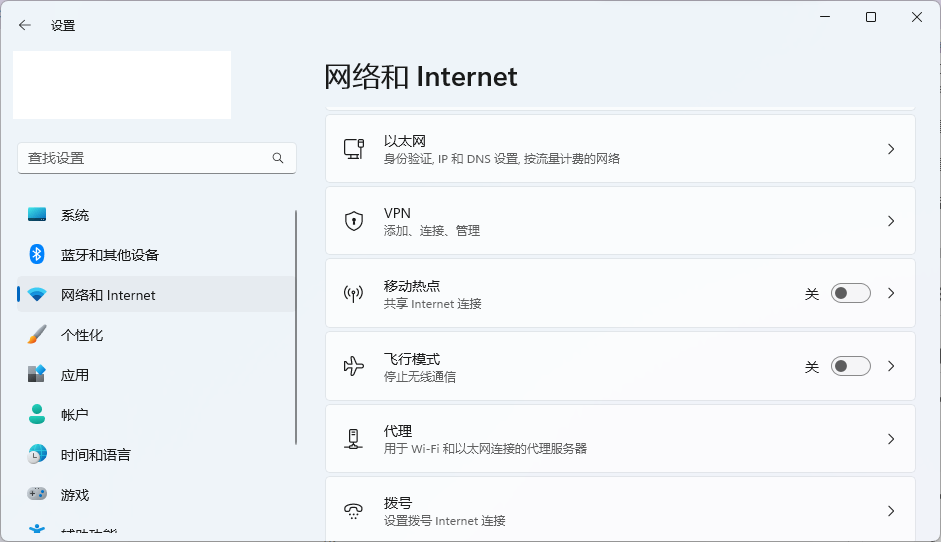Click the 移动热点 hotspot antenna icon
The width and height of the screenshot is (941, 542).
(353, 294)
